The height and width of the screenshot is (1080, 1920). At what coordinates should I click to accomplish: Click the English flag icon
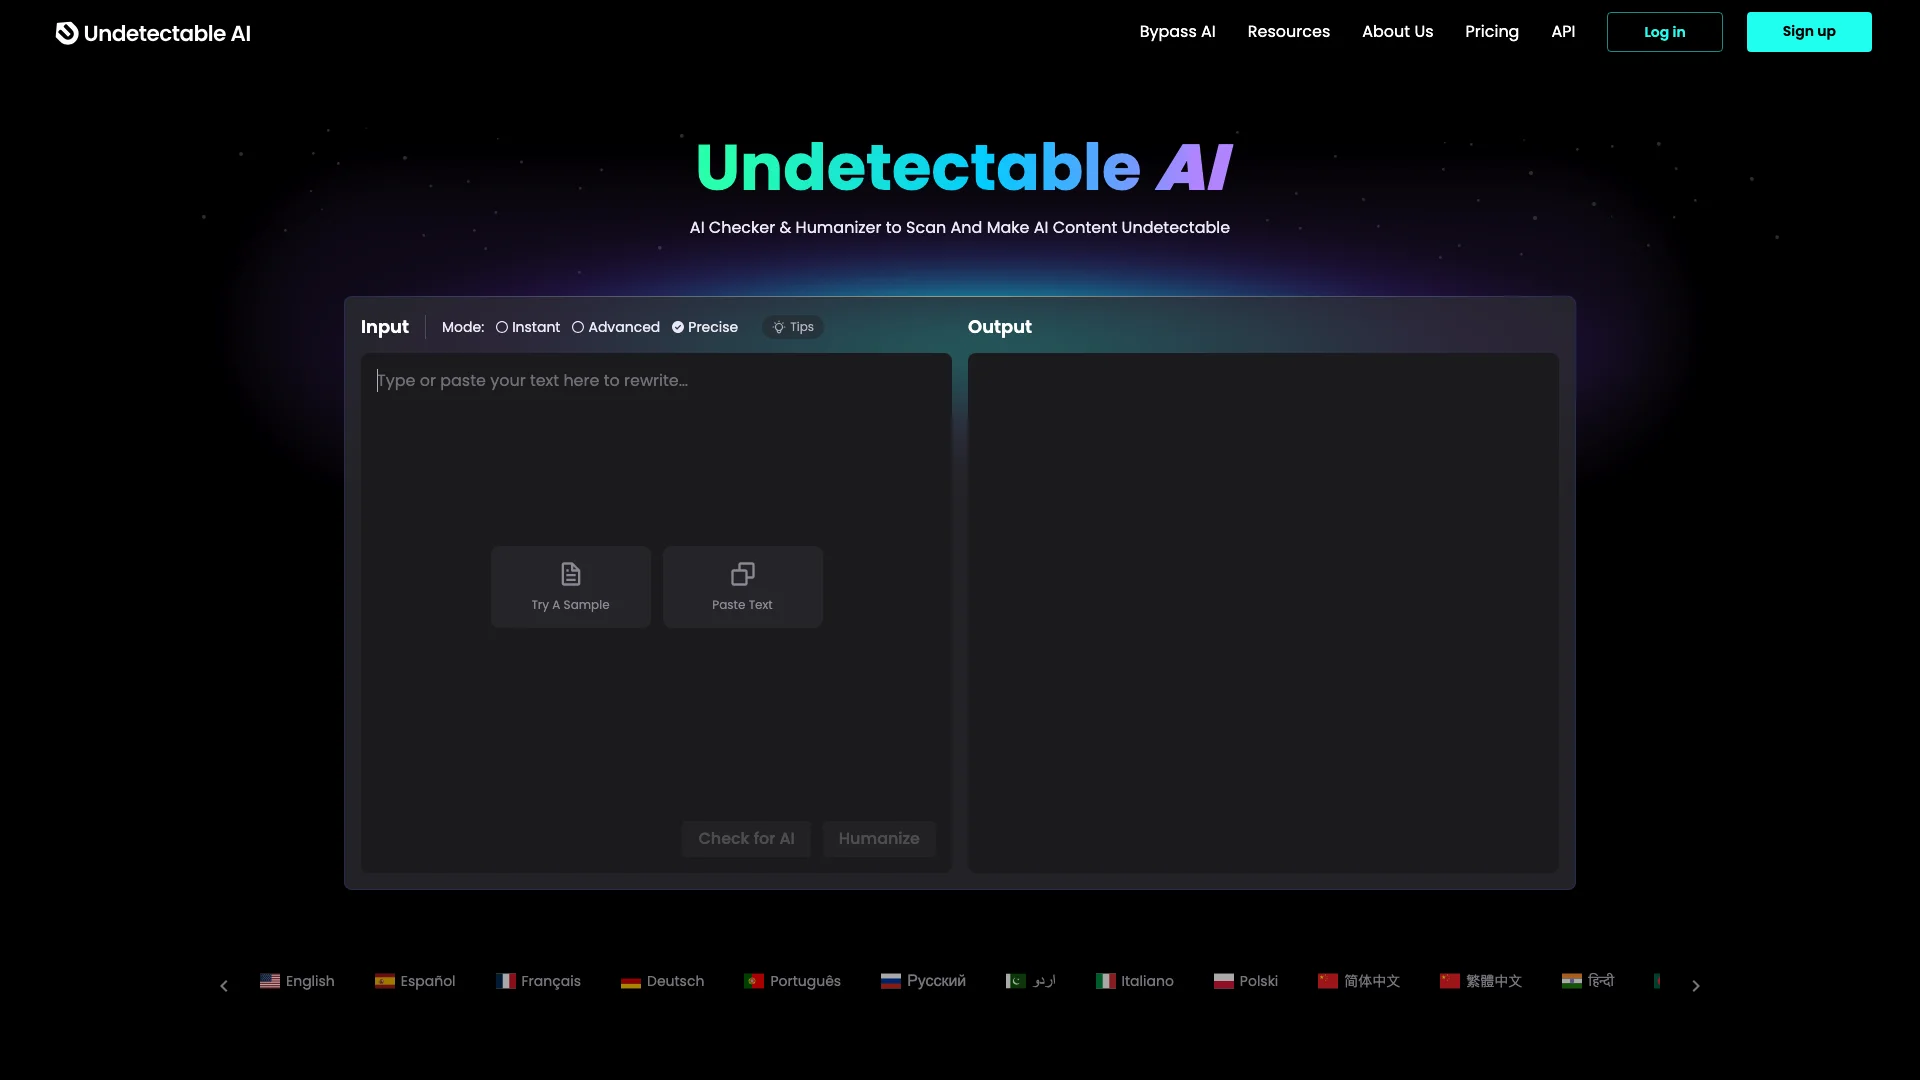coord(269,981)
